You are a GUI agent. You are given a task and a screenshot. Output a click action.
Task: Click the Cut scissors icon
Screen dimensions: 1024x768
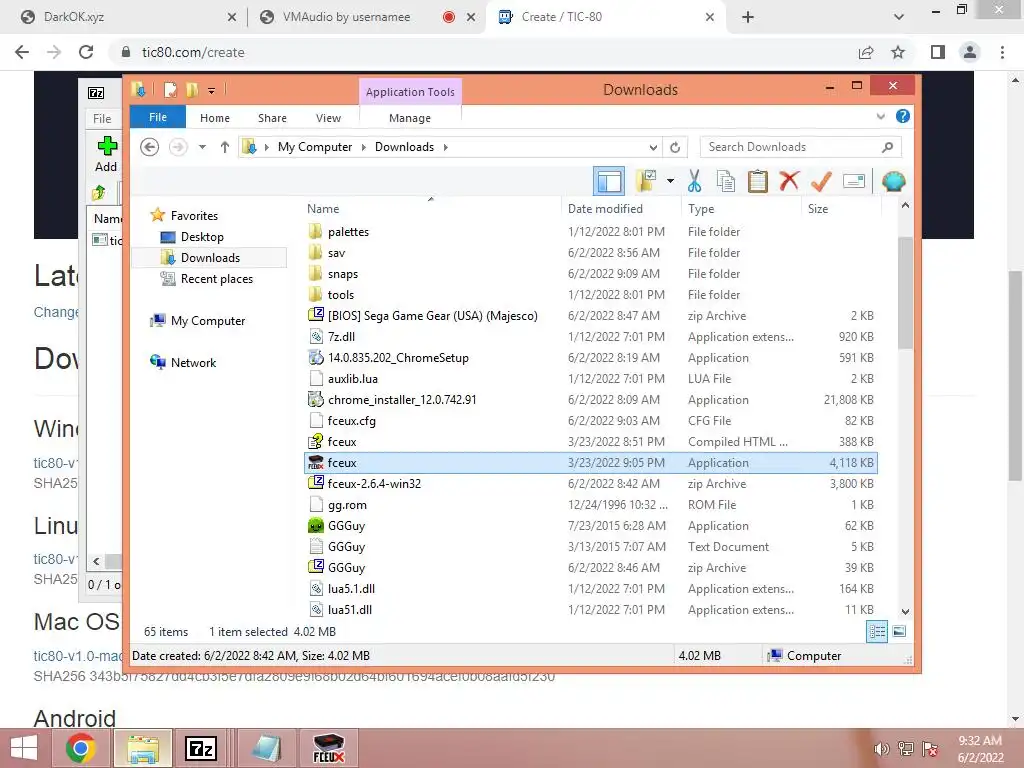click(694, 181)
